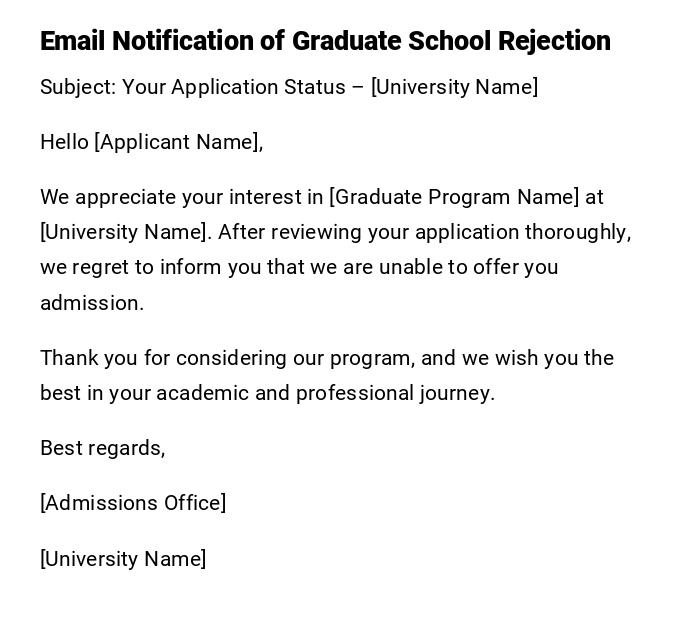Click the 'Best regards,' closing line
Image resolution: width=700 pixels, height=621 pixels.
[102, 448]
